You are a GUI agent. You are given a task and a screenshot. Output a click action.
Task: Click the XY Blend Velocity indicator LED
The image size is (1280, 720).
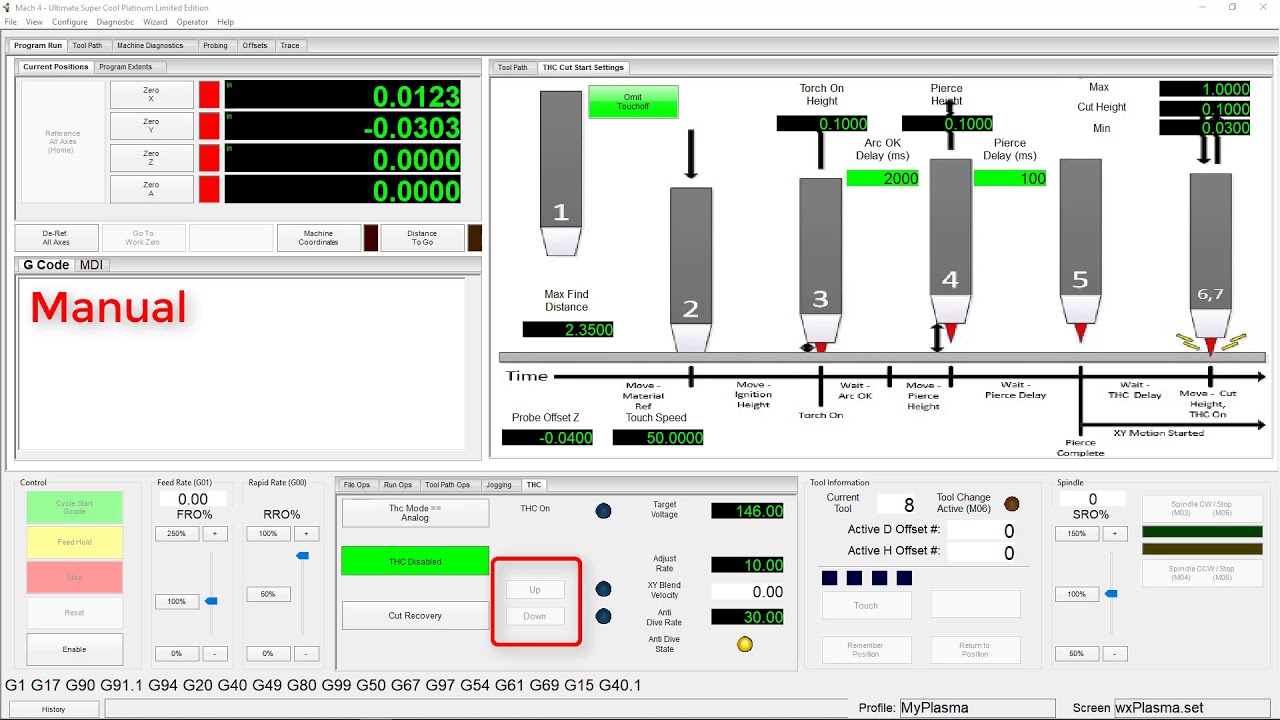[x=603, y=590]
